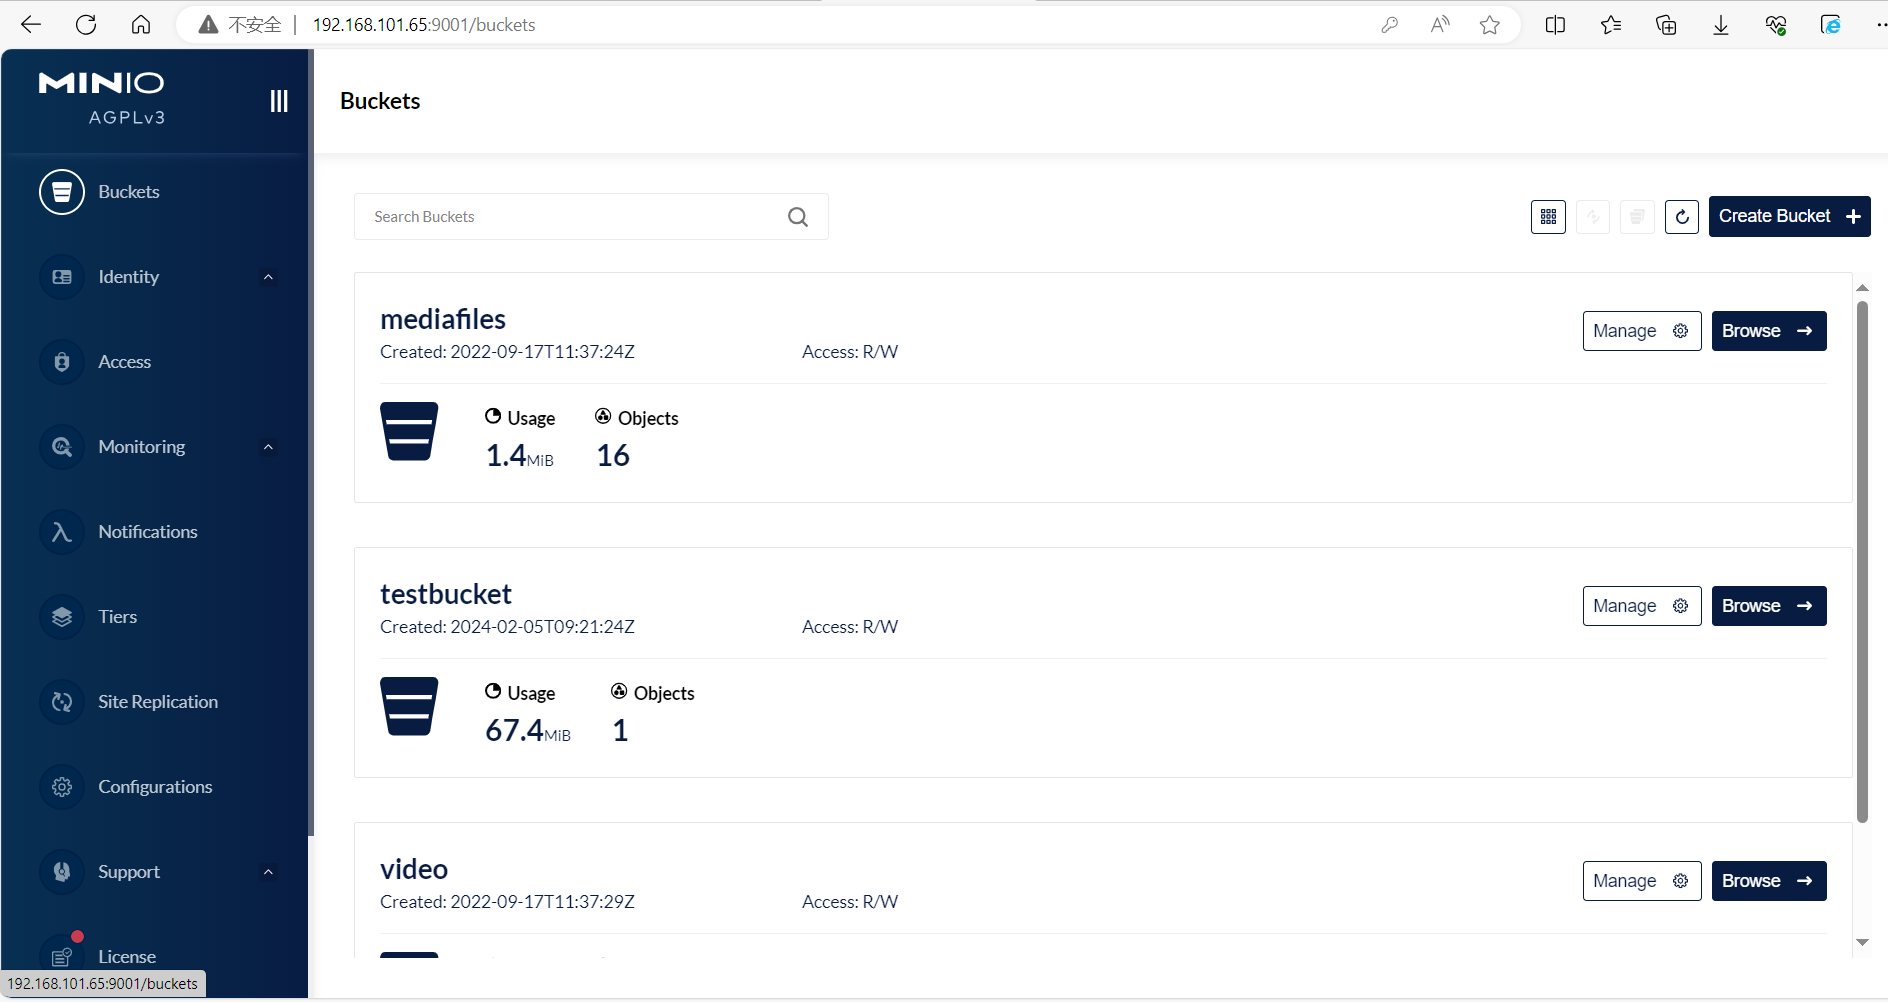The image size is (1888, 1002).
Task: Browse the testbucket bucket
Action: click(1769, 606)
